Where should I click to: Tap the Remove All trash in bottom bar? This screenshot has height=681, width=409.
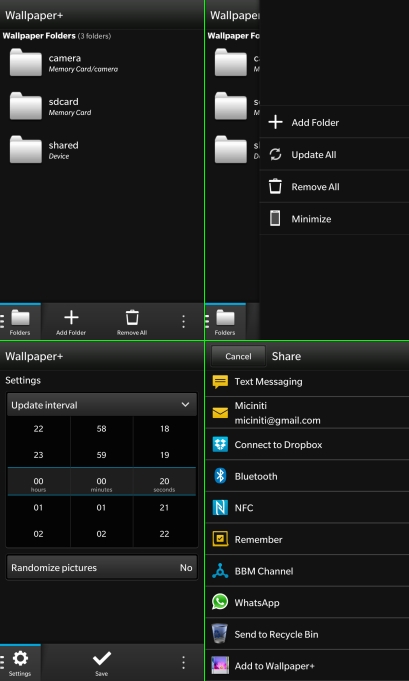coord(132,322)
